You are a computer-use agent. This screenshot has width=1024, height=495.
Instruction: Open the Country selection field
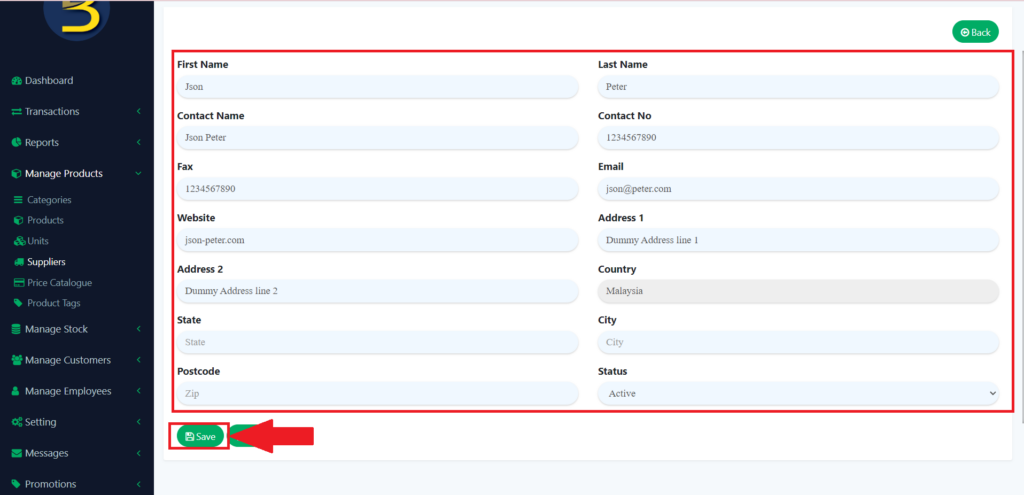coord(798,291)
